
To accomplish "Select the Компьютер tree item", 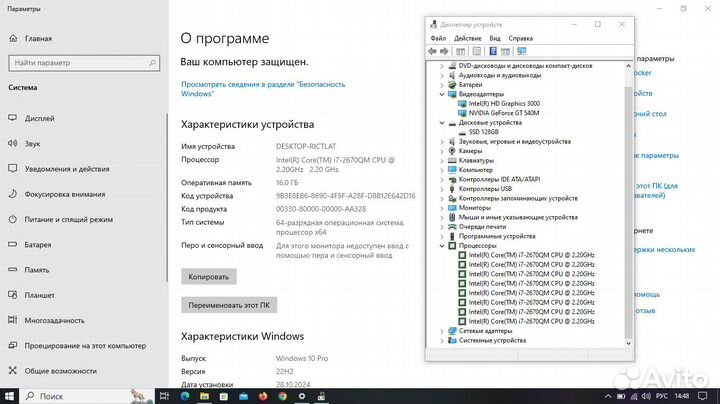I will pyautogui.click(x=475, y=170).
